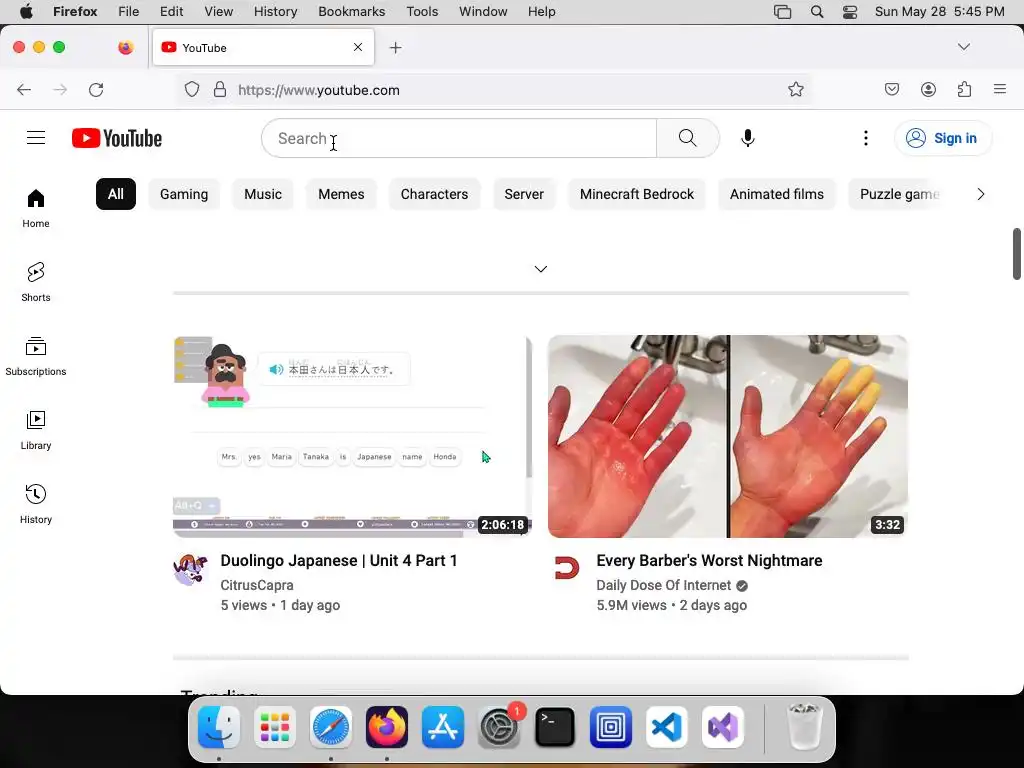The width and height of the screenshot is (1024, 768).
Task: Start voice search with the microphone
Action: coord(748,138)
